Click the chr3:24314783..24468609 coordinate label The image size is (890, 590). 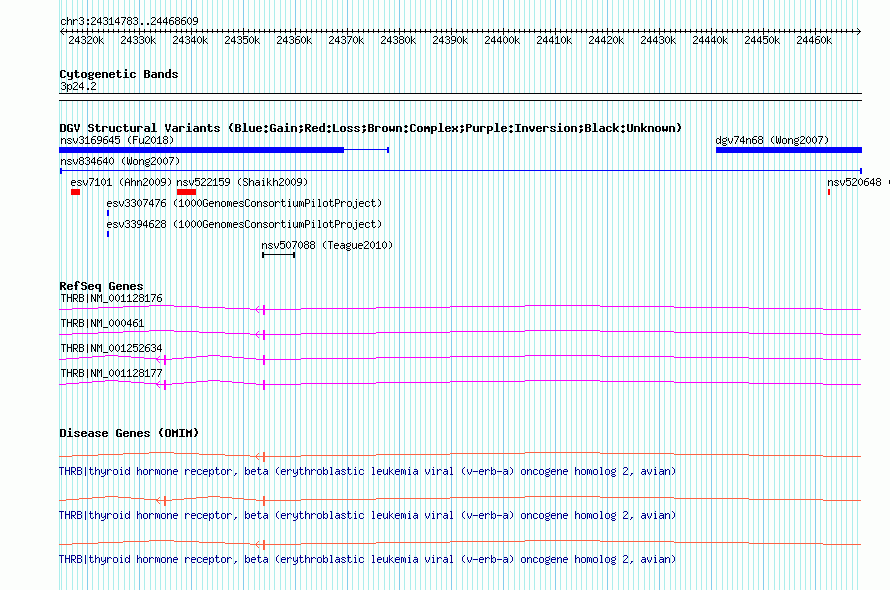pyautogui.click(x=129, y=21)
